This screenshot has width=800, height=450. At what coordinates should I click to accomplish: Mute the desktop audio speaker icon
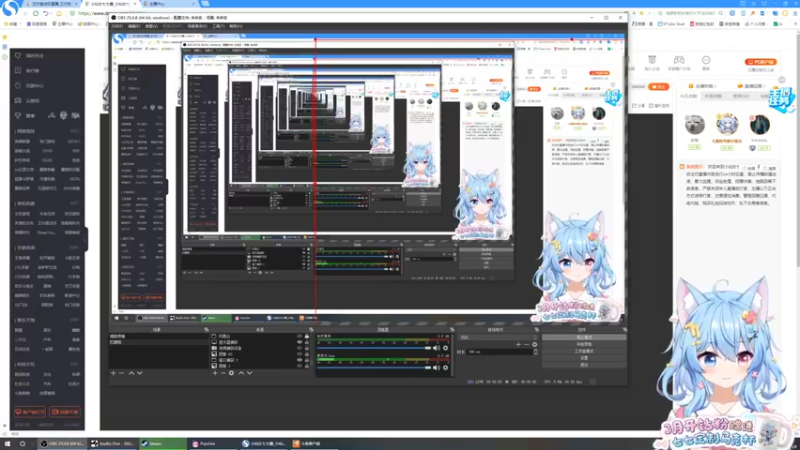pos(436,348)
